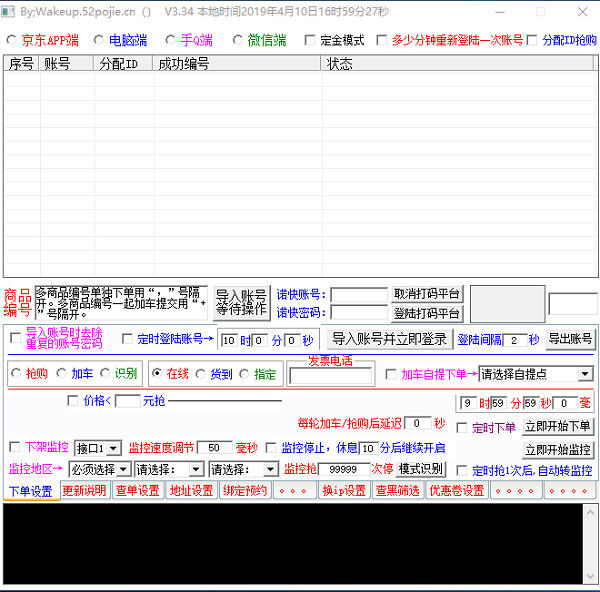Open the 地址设置 tab
600x592 pixels.
click(x=191, y=491)
